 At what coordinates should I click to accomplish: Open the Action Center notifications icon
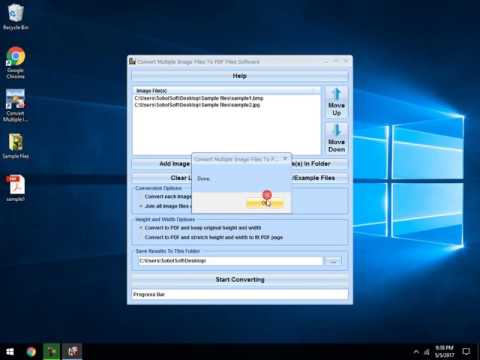466,352
